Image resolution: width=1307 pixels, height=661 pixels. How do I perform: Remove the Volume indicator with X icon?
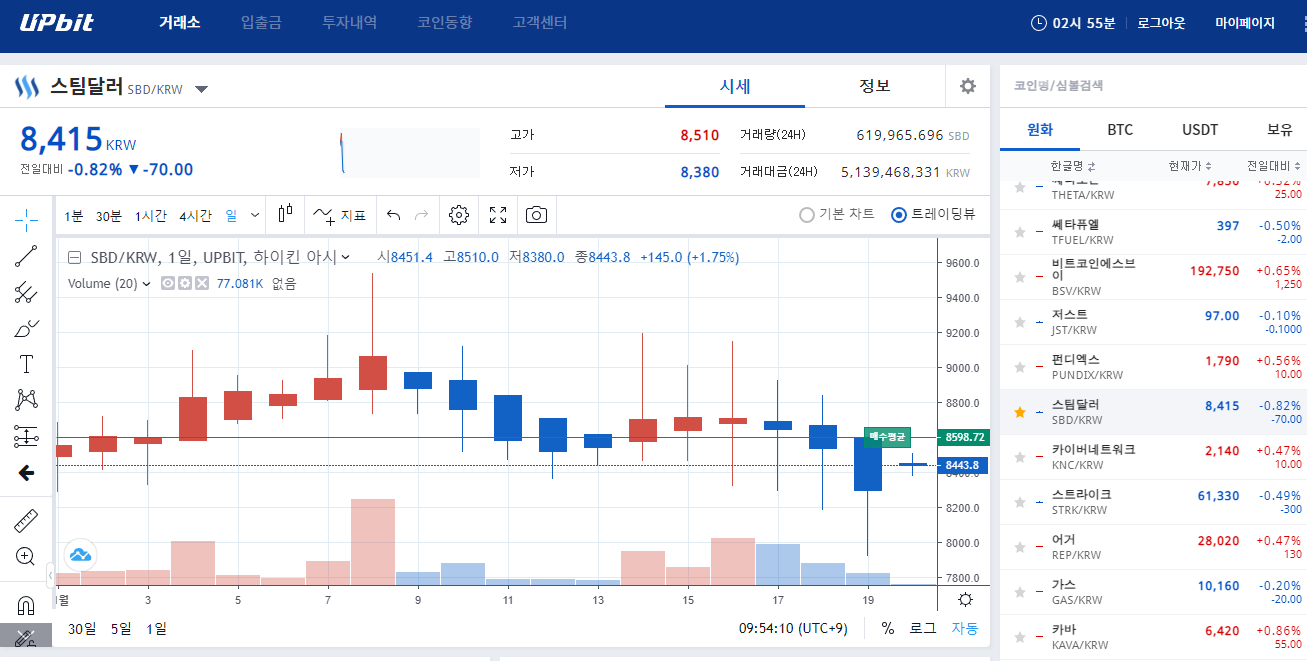(202, 284)
